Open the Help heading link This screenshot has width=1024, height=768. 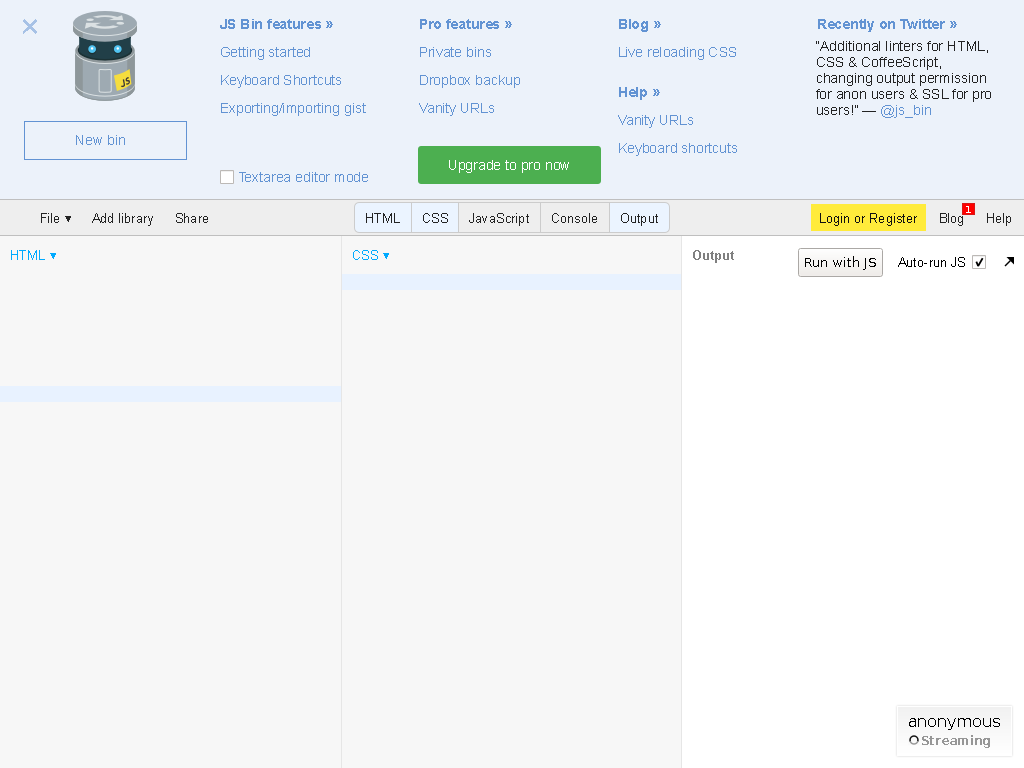tap(639, 92)
